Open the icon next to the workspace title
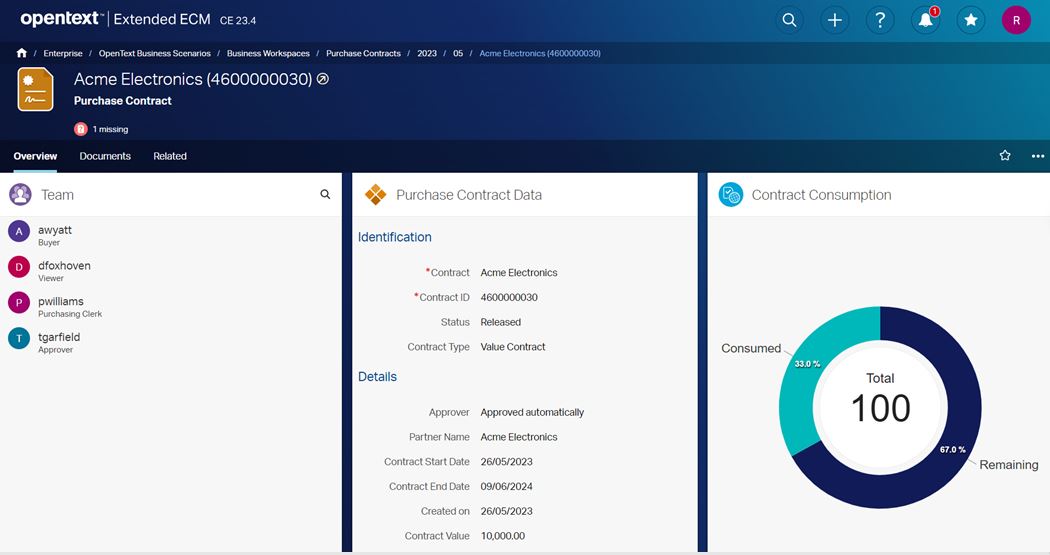 click(323, 79)
